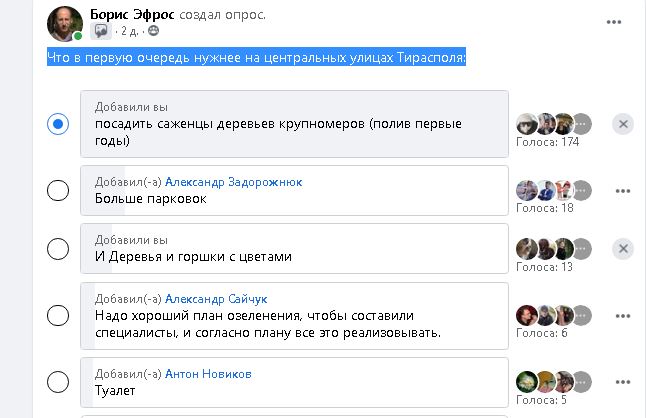Screen dimensions: 646x418
Task: Open three-dot menu for 'Больше парковок' option
Action: click(623, 190)
